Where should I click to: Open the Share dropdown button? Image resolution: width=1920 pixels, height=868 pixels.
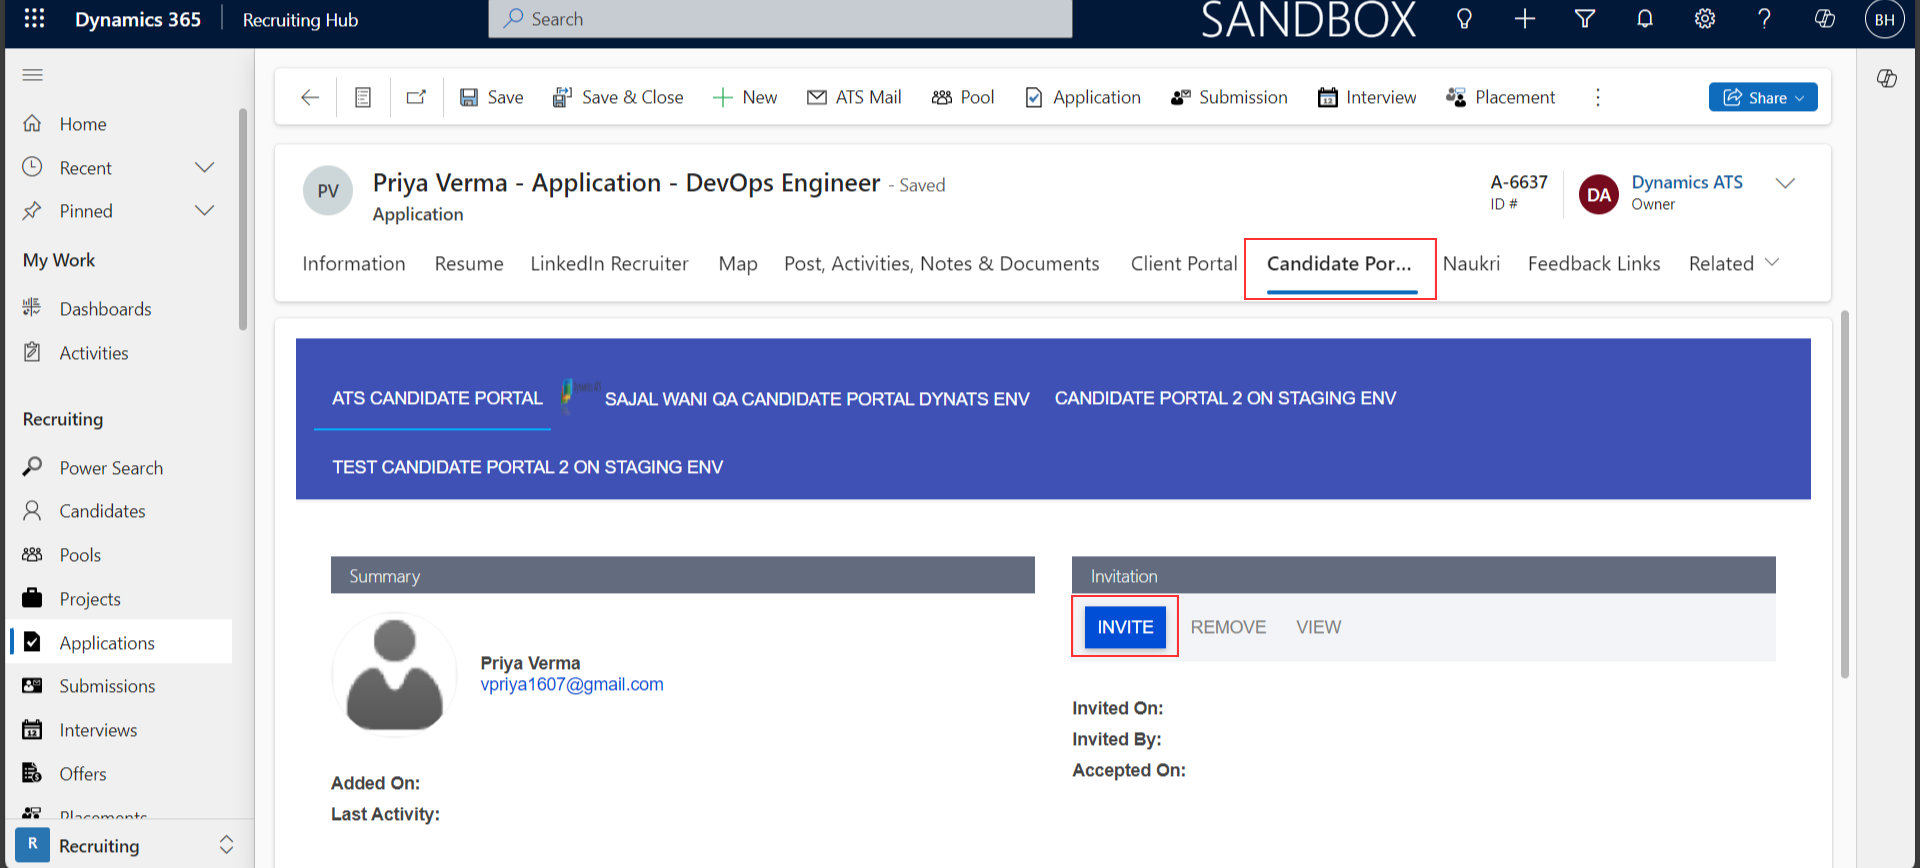[1763, 97]
